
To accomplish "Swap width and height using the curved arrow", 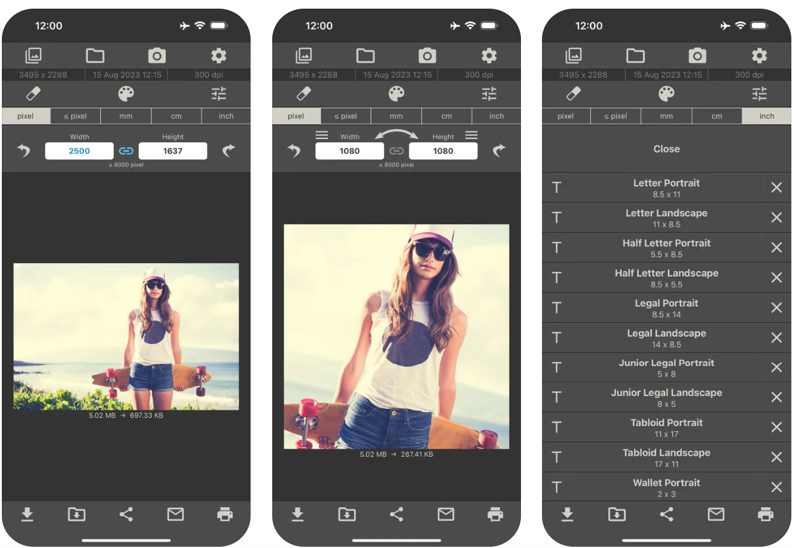I will (396, 135).
